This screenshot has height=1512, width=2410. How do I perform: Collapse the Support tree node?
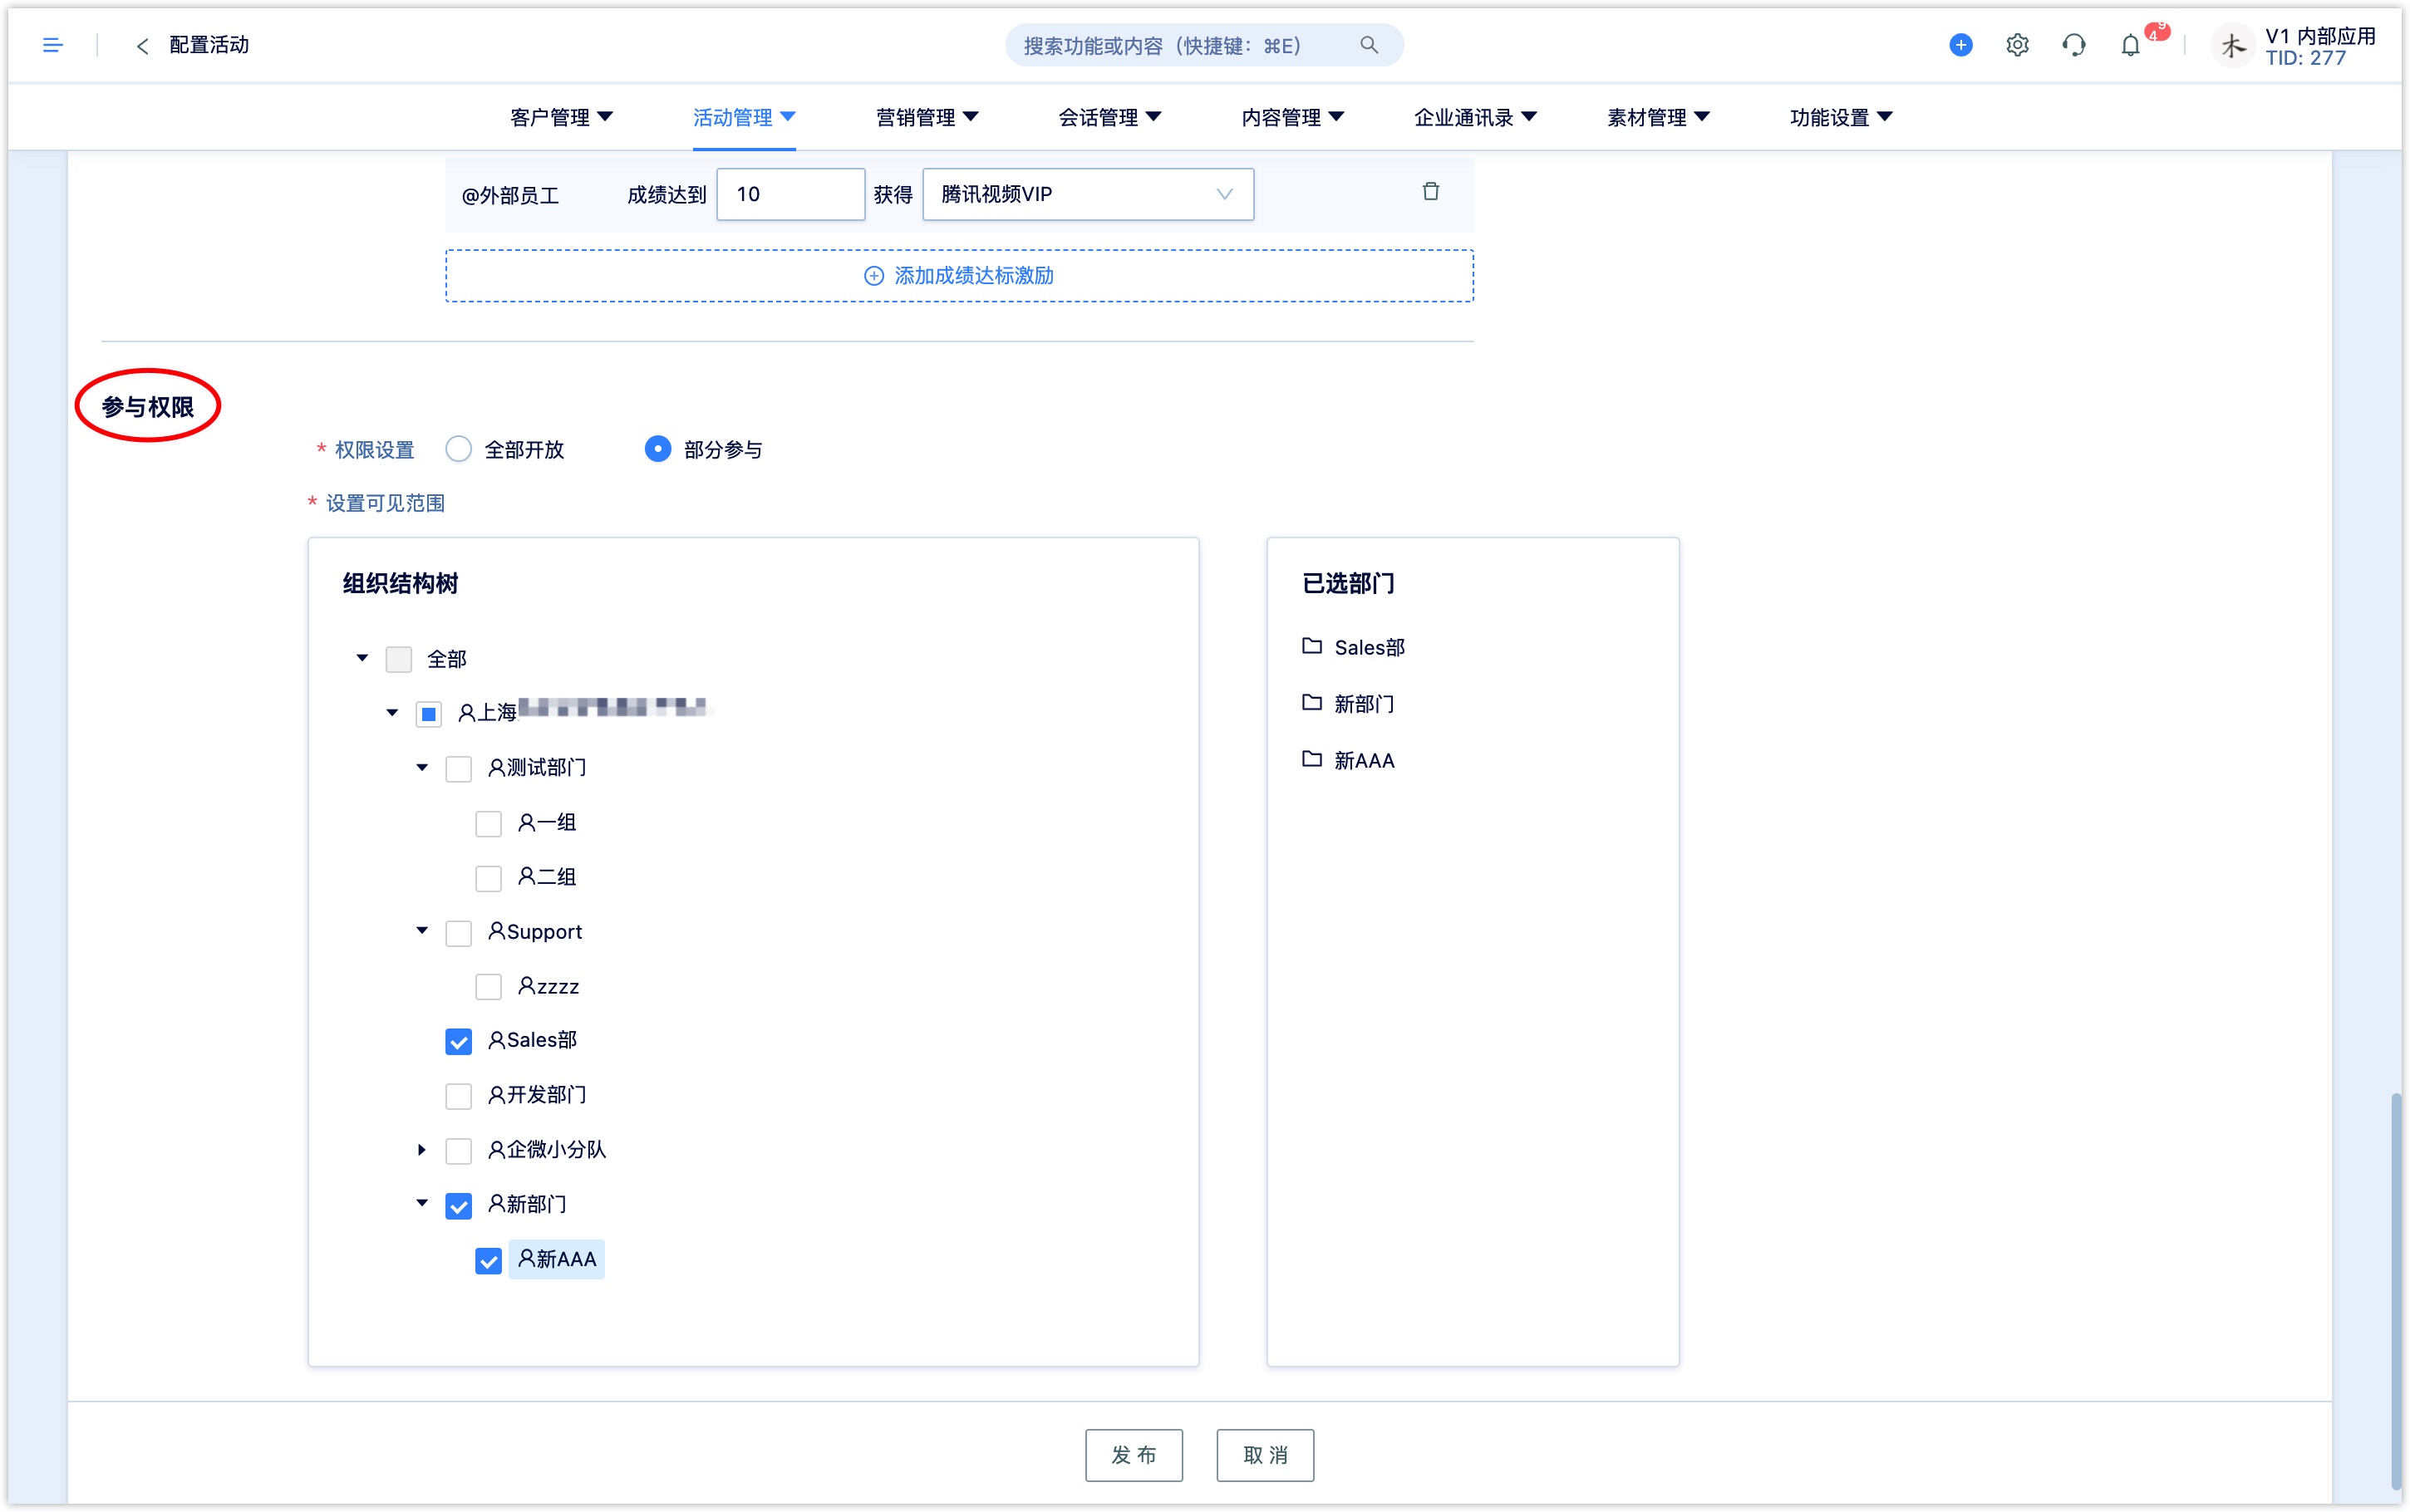[422, 931]
